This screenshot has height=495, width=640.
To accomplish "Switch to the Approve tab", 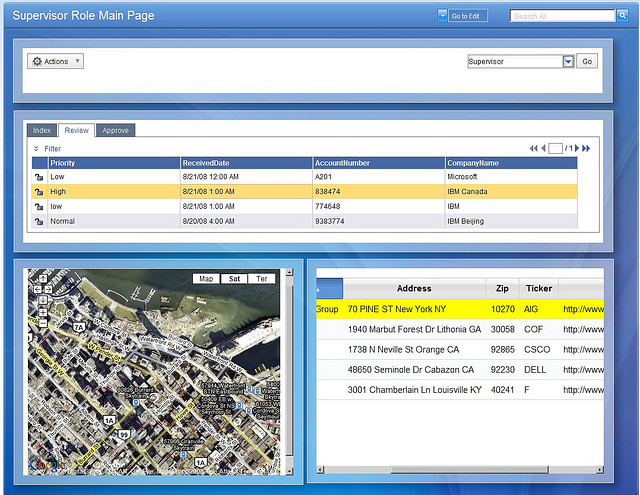I will pyautogui.click(x=116, y=131).
